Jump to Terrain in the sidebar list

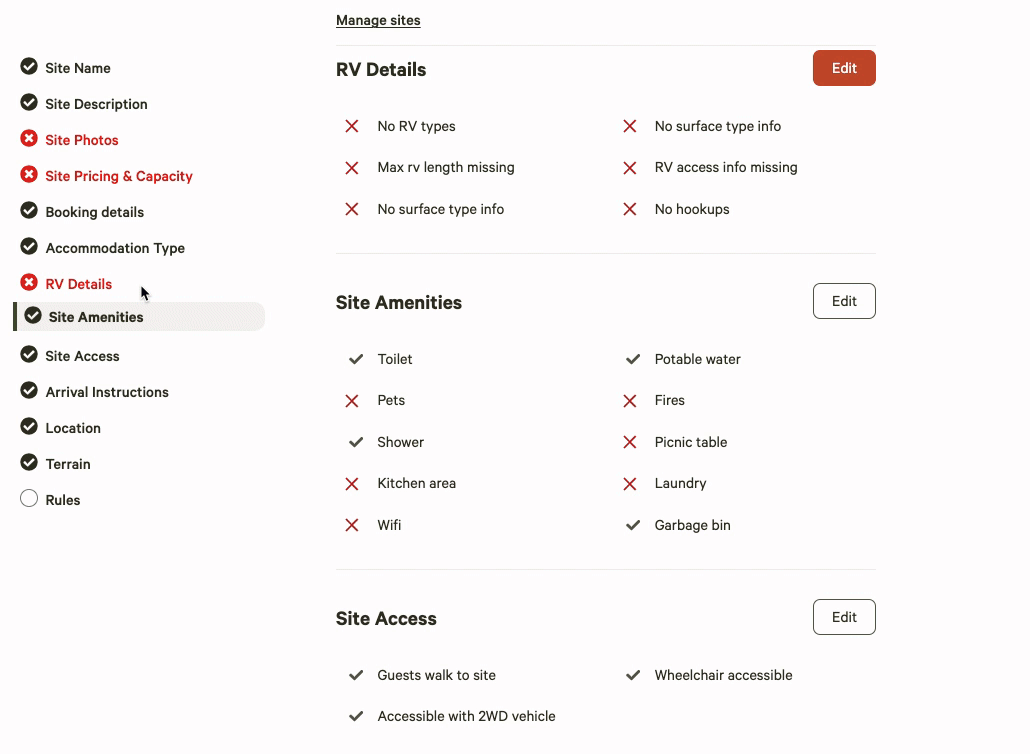tap(68, 464)
